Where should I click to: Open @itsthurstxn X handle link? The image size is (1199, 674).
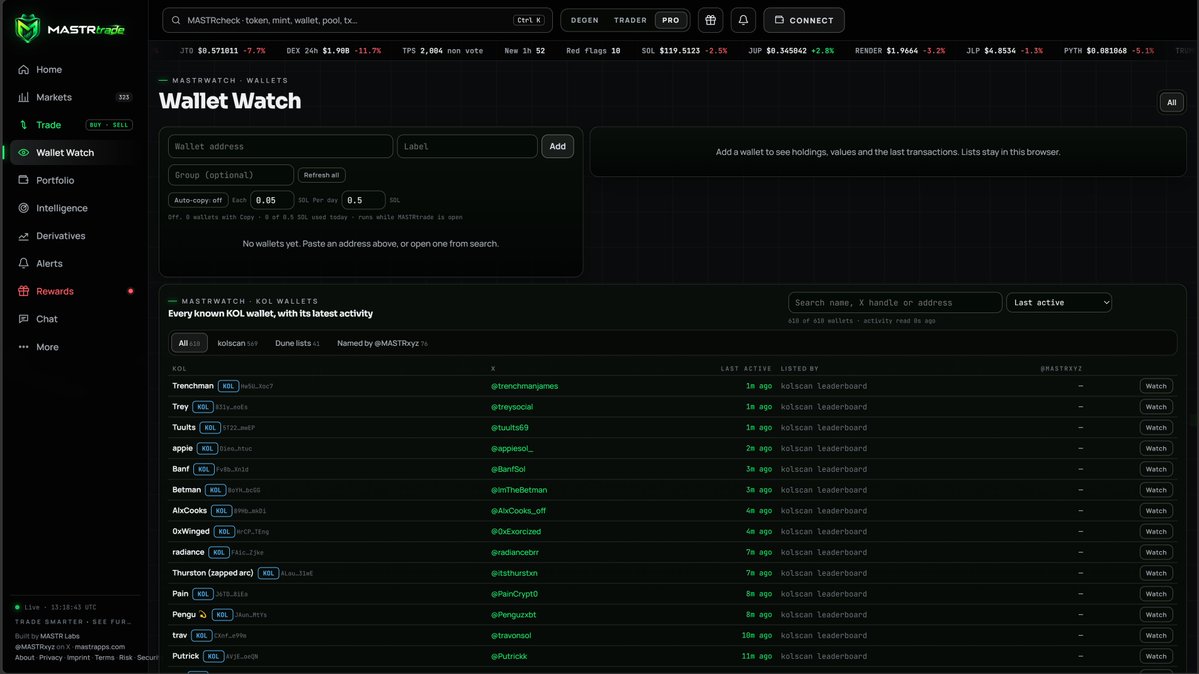pos(514,573)
